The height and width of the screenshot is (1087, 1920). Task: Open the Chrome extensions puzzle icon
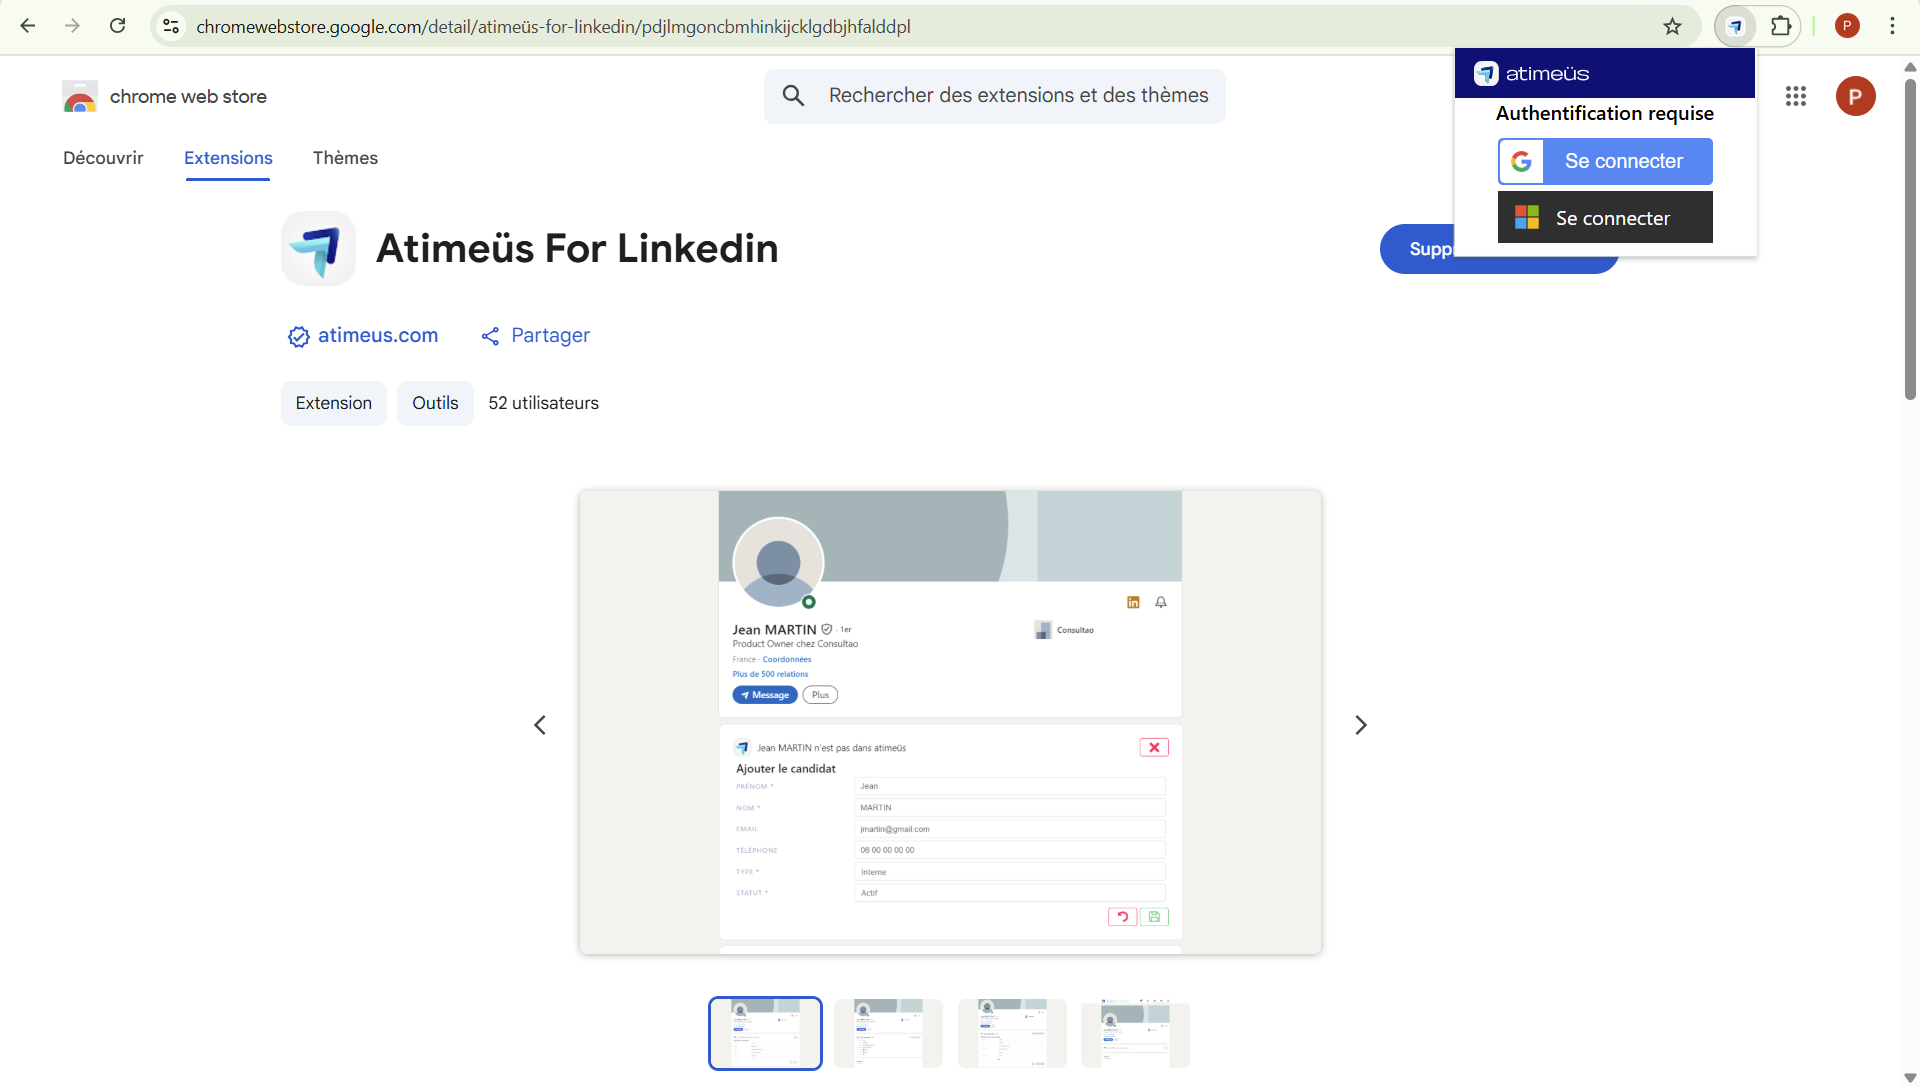tap(1781, 27)
